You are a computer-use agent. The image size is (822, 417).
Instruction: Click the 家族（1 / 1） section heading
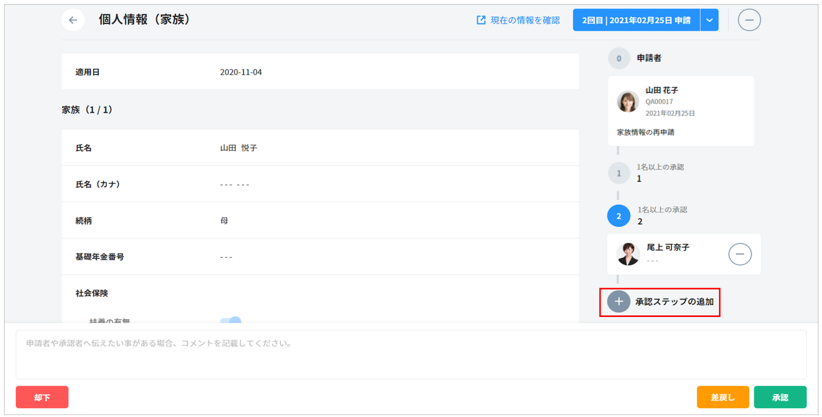coord(87,109)
